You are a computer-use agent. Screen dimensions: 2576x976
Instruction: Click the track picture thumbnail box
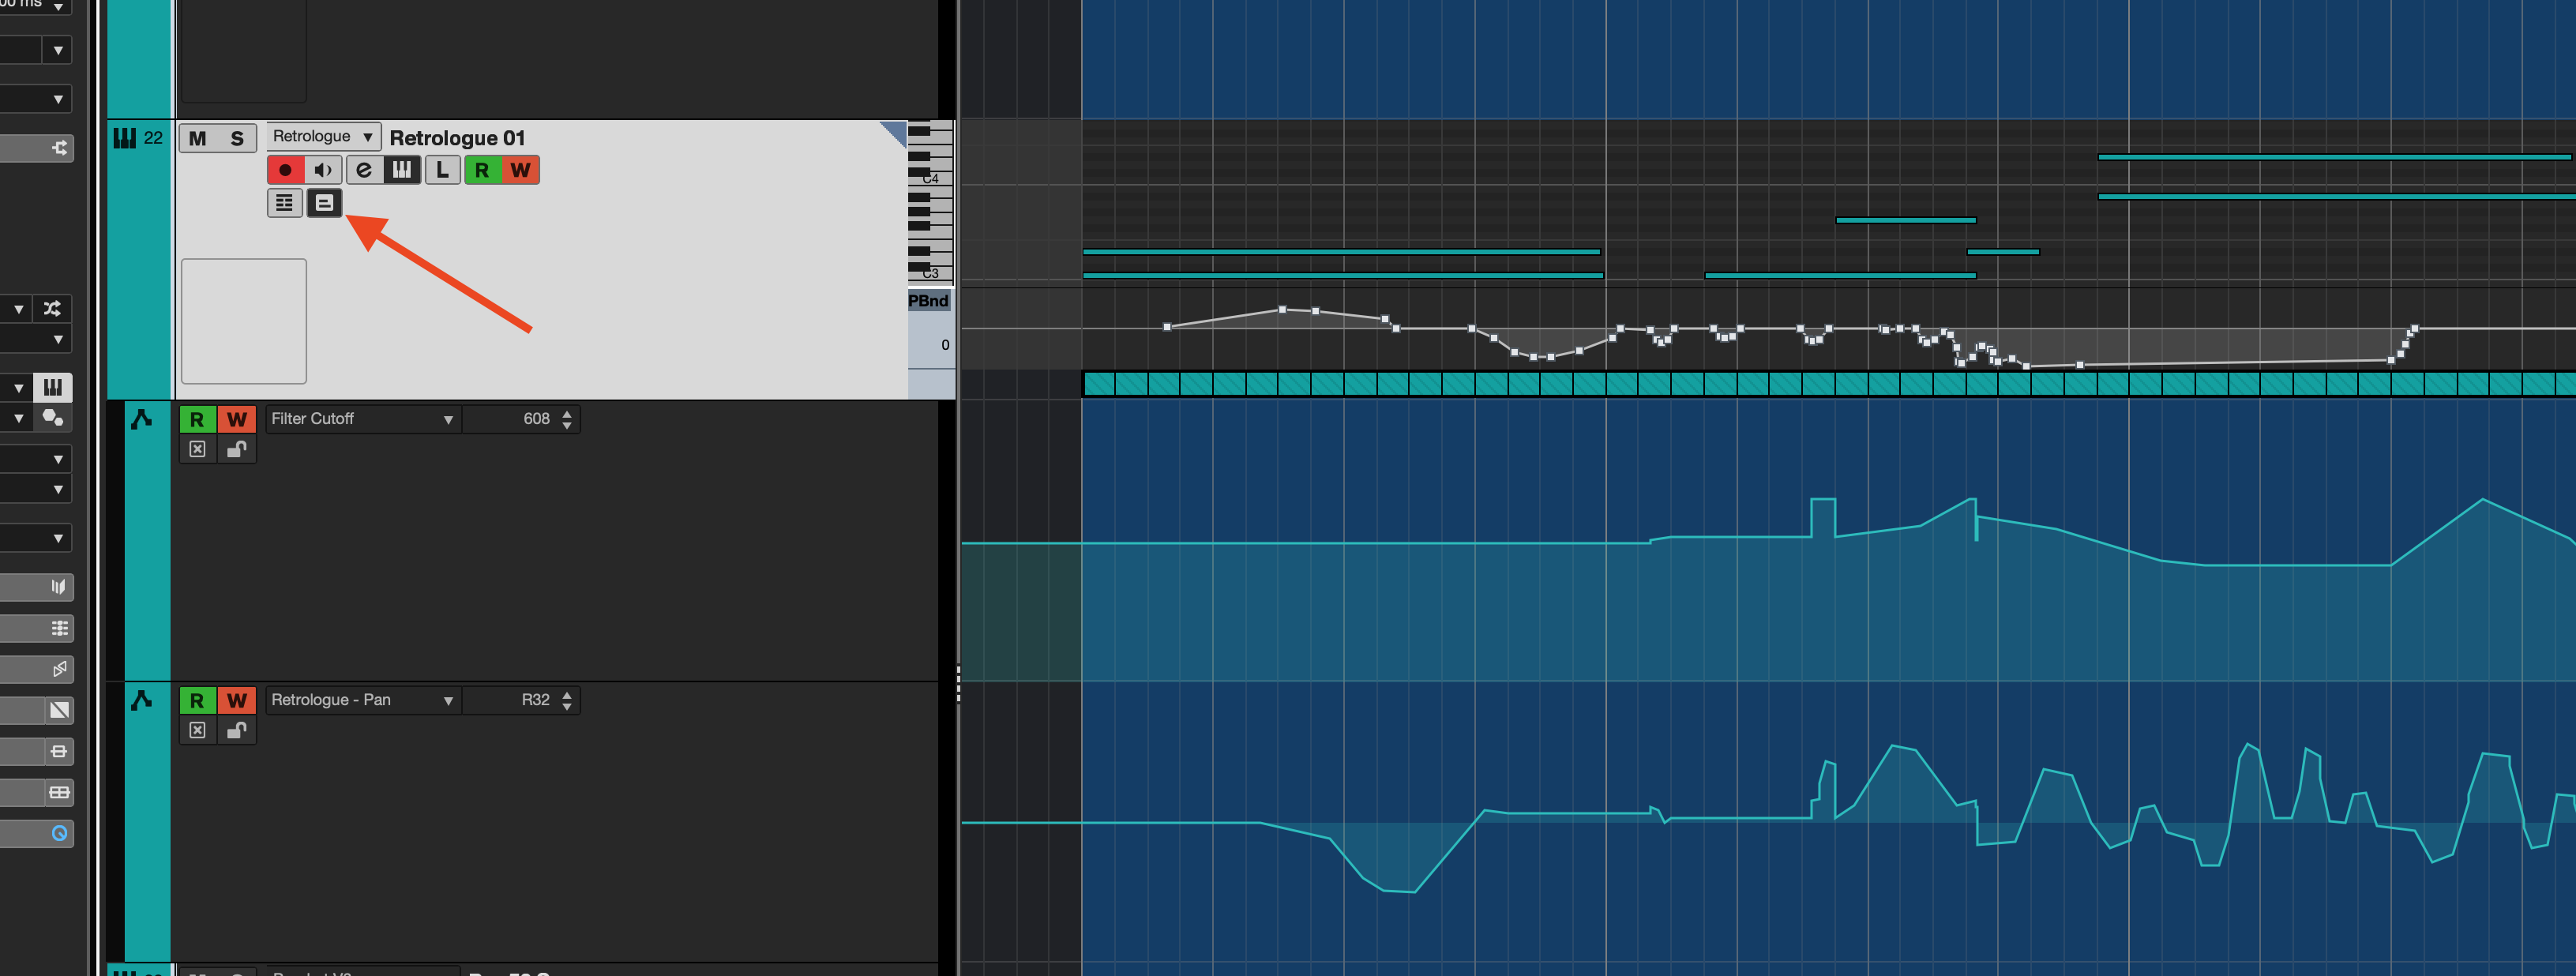[243, 321]
